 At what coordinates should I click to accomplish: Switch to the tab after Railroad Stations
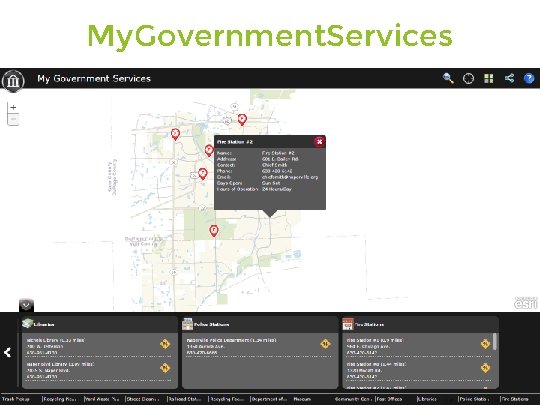(226, 399)
